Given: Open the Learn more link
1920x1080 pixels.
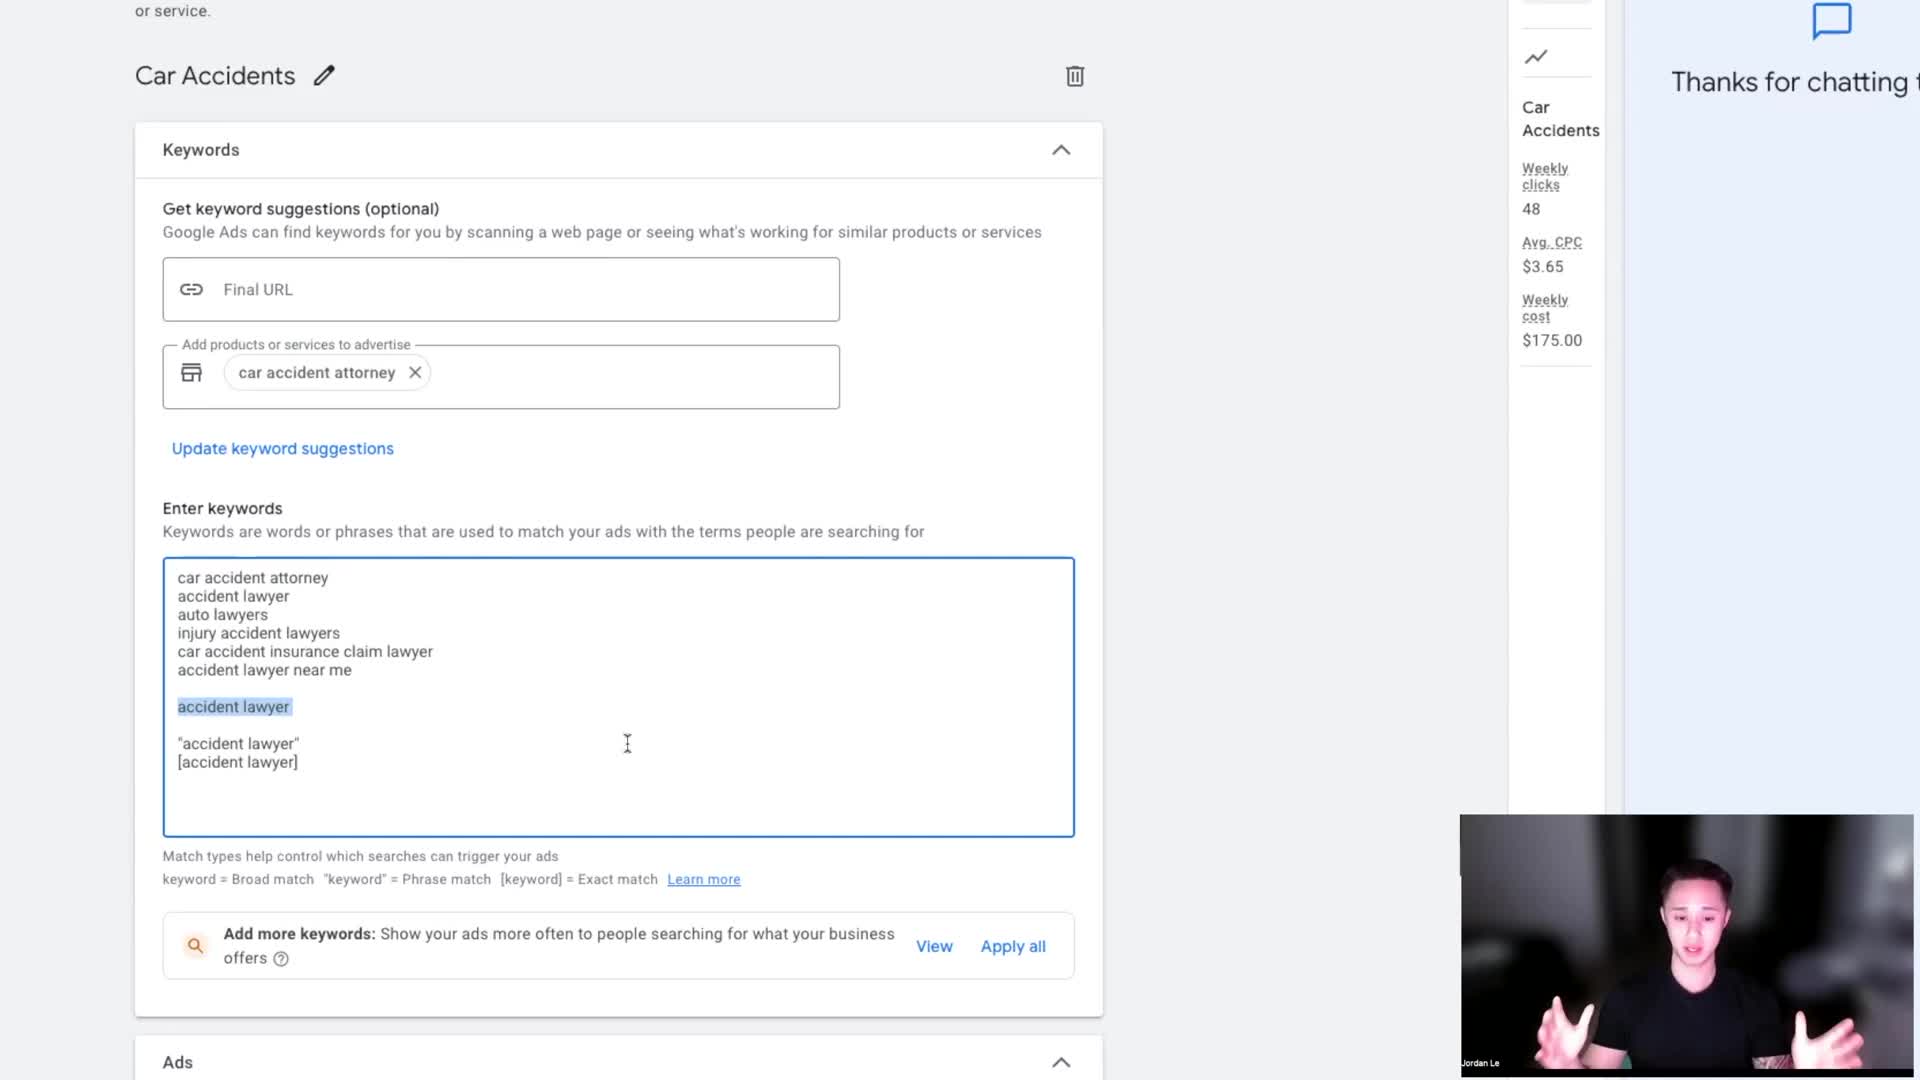Looking at the screenshot, I should [703, 880].
